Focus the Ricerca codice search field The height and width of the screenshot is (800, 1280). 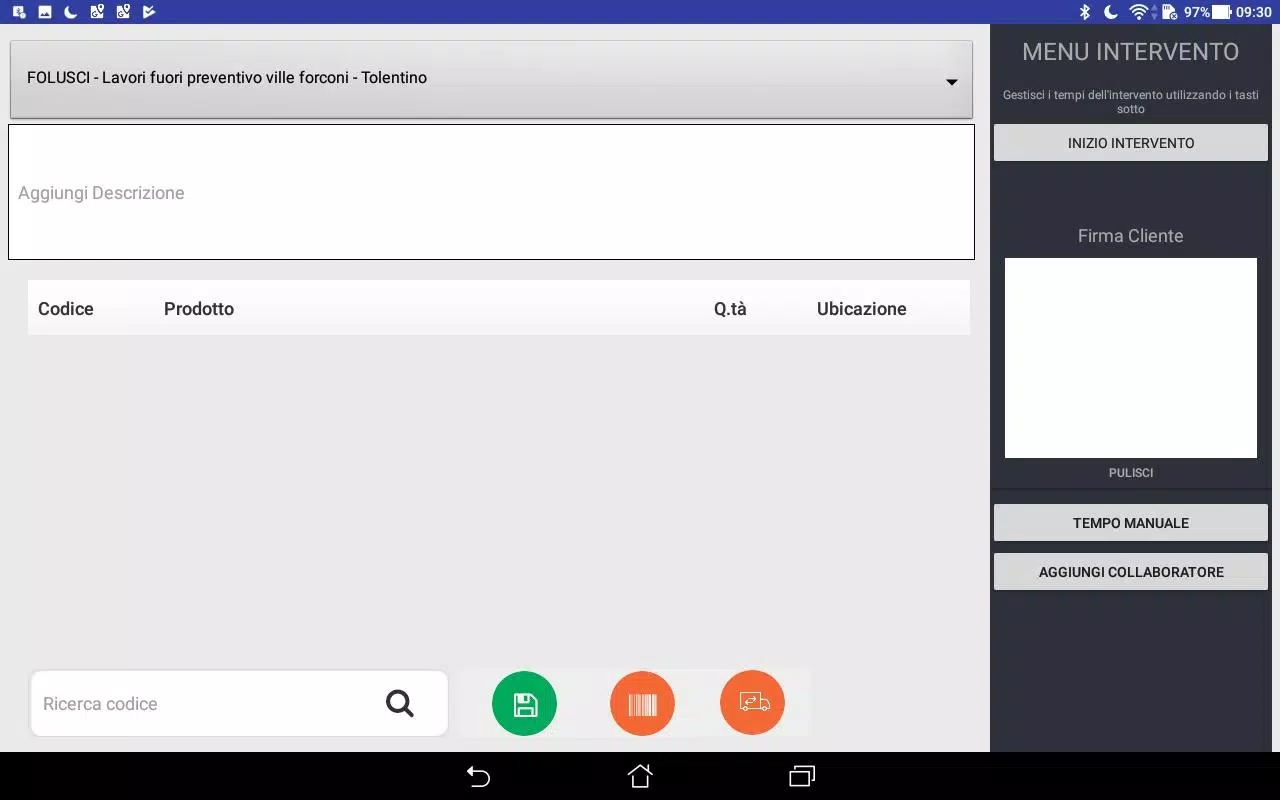(x=239, y=703)
